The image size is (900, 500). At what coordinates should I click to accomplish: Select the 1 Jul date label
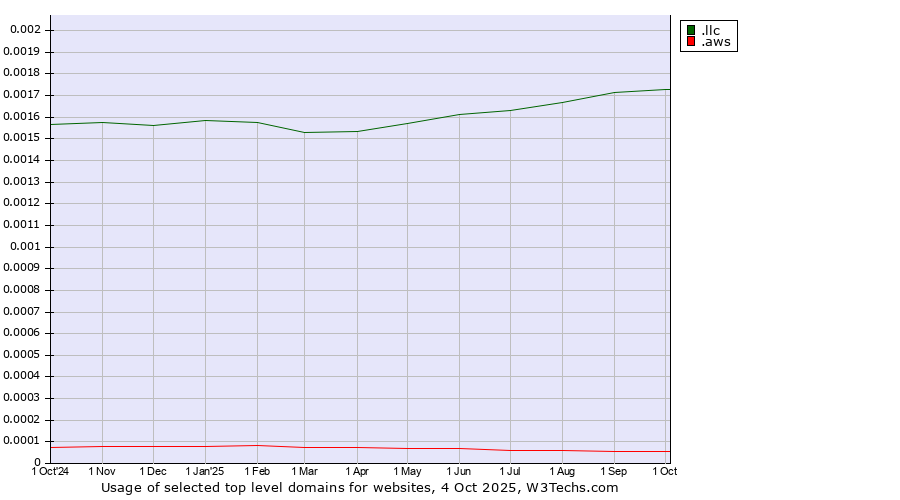point(510,470)
